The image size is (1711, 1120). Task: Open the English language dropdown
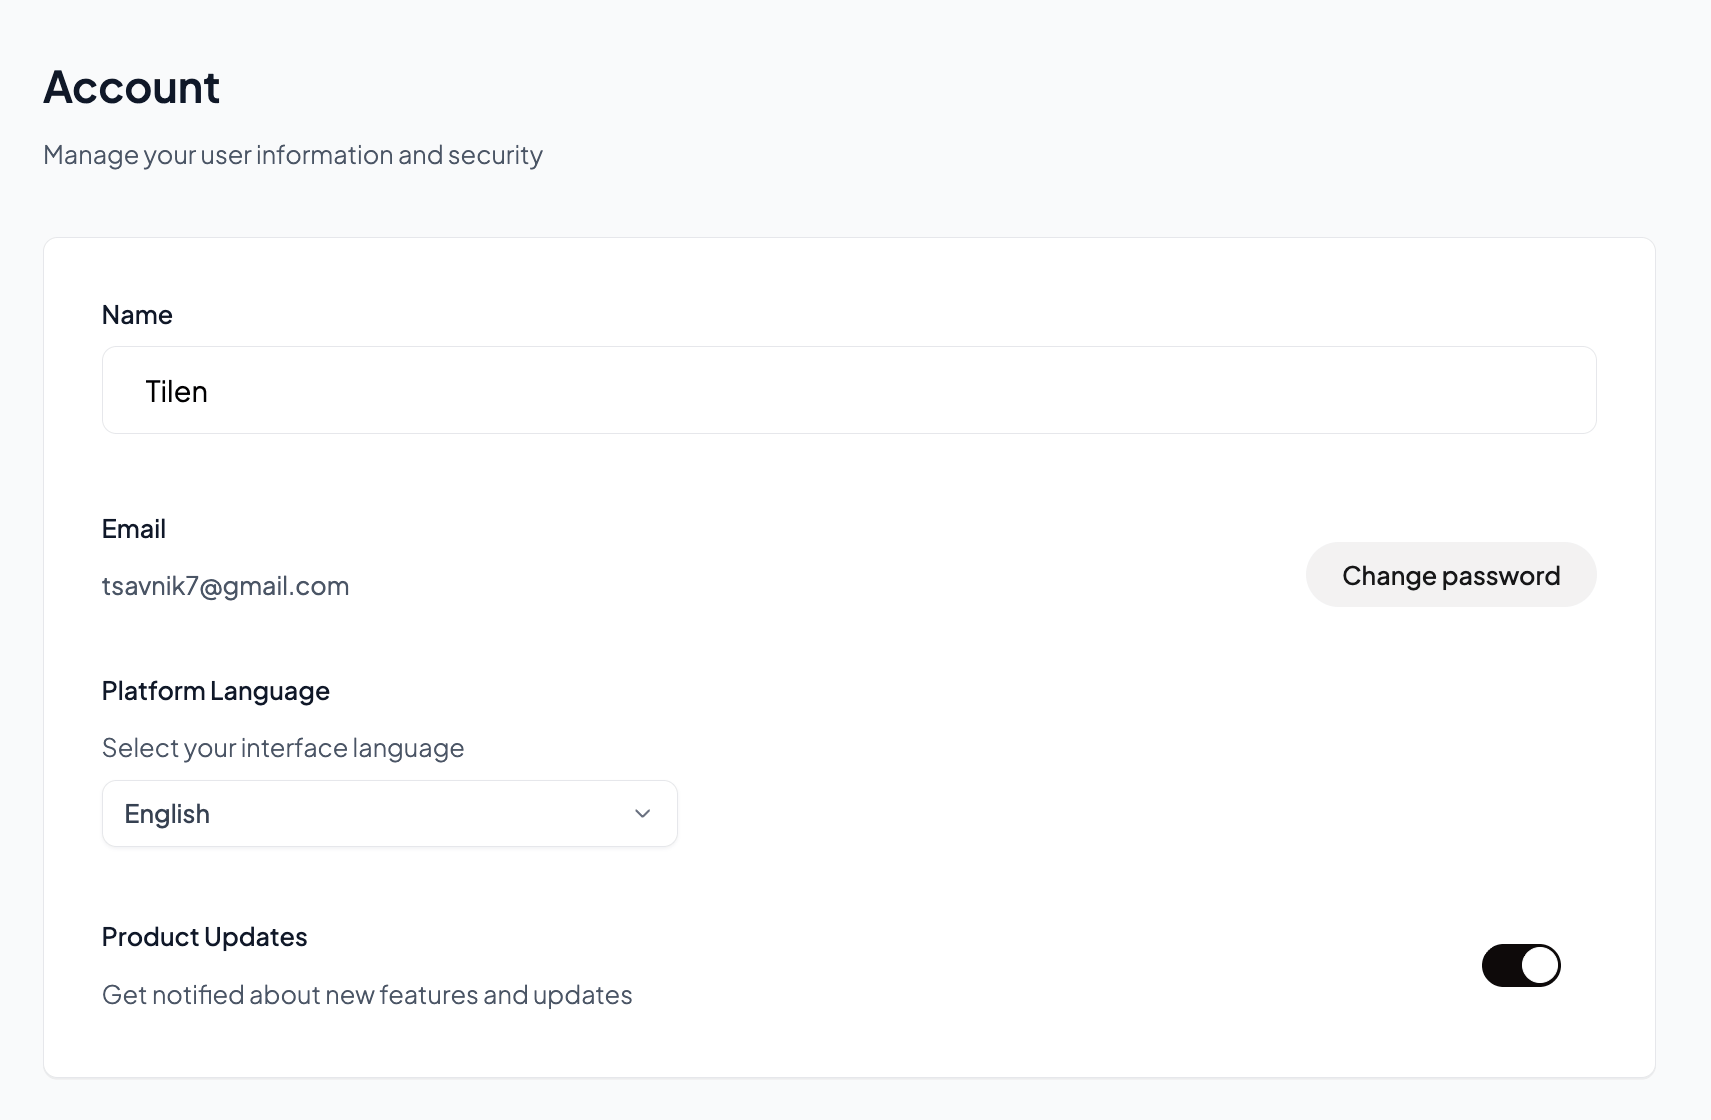[389, 814]
